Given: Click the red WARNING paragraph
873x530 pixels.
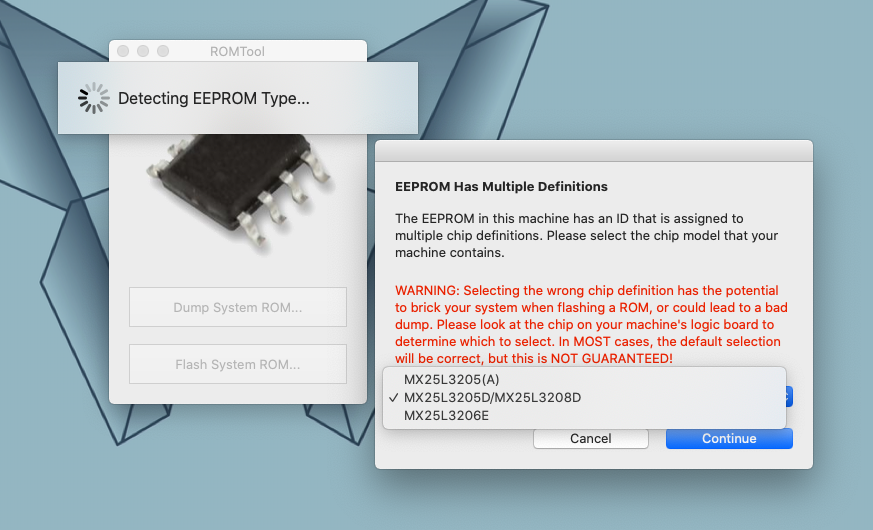Looking at the screenshot, I should [x=591, y=325].
